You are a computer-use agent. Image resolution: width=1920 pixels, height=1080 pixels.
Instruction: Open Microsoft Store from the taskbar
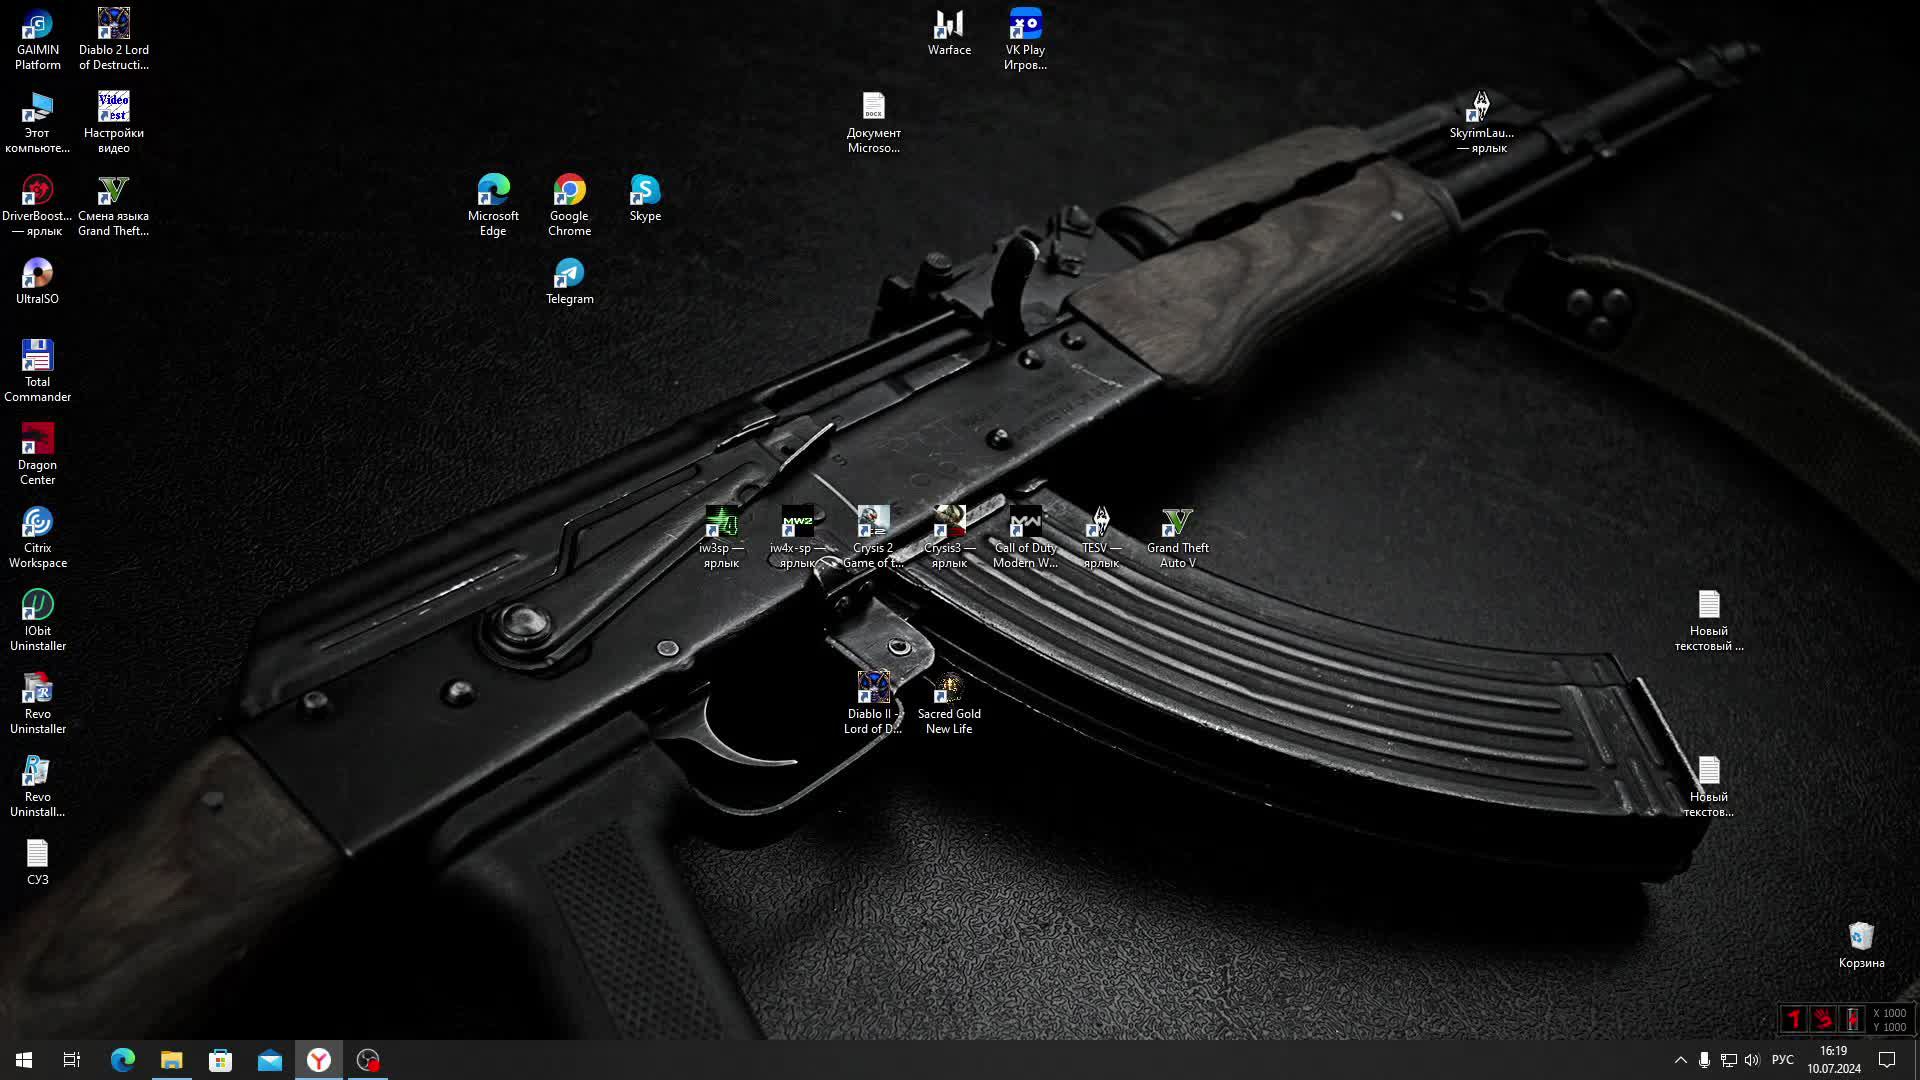click(x=221, y=1060)
